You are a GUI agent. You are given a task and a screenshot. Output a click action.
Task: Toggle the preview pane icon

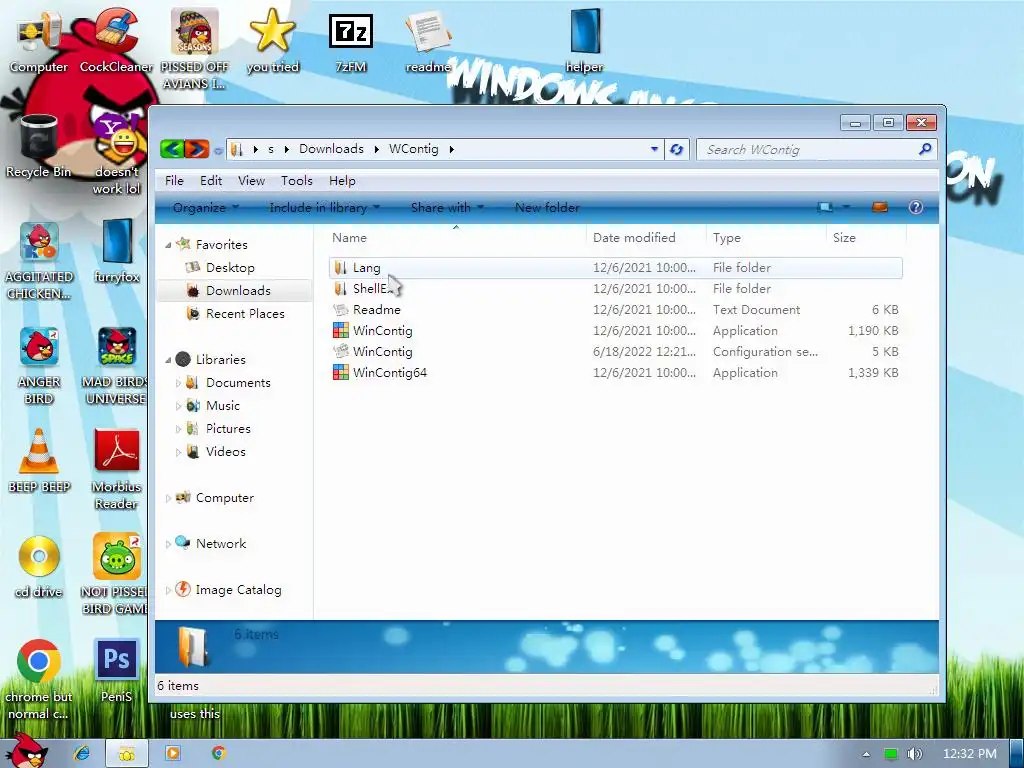tap(880, 208)
